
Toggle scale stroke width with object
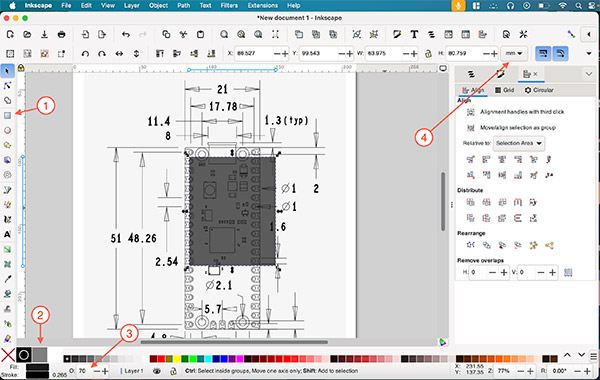[x=543, y=54]
